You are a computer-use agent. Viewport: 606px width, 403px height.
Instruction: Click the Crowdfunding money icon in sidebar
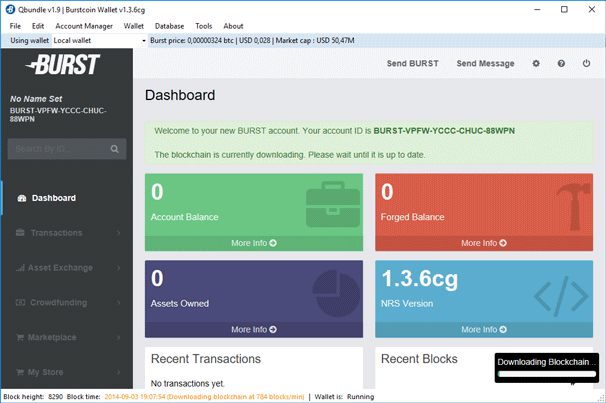pyautogui.click(x=20, y=302)
